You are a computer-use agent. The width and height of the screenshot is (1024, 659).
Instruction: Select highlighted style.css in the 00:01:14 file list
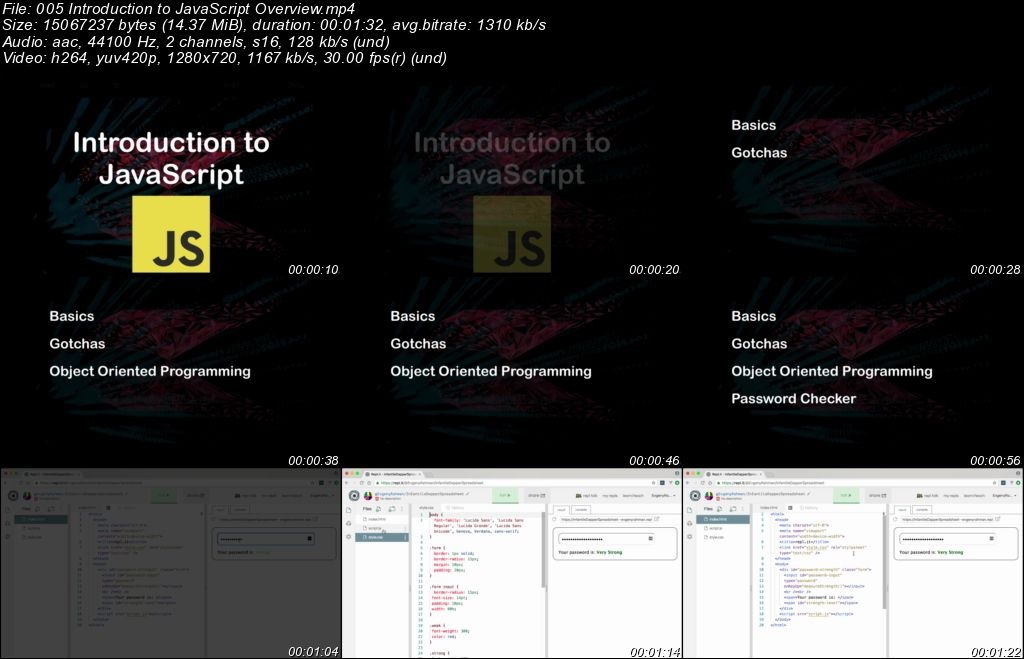(x=382, y=538)
